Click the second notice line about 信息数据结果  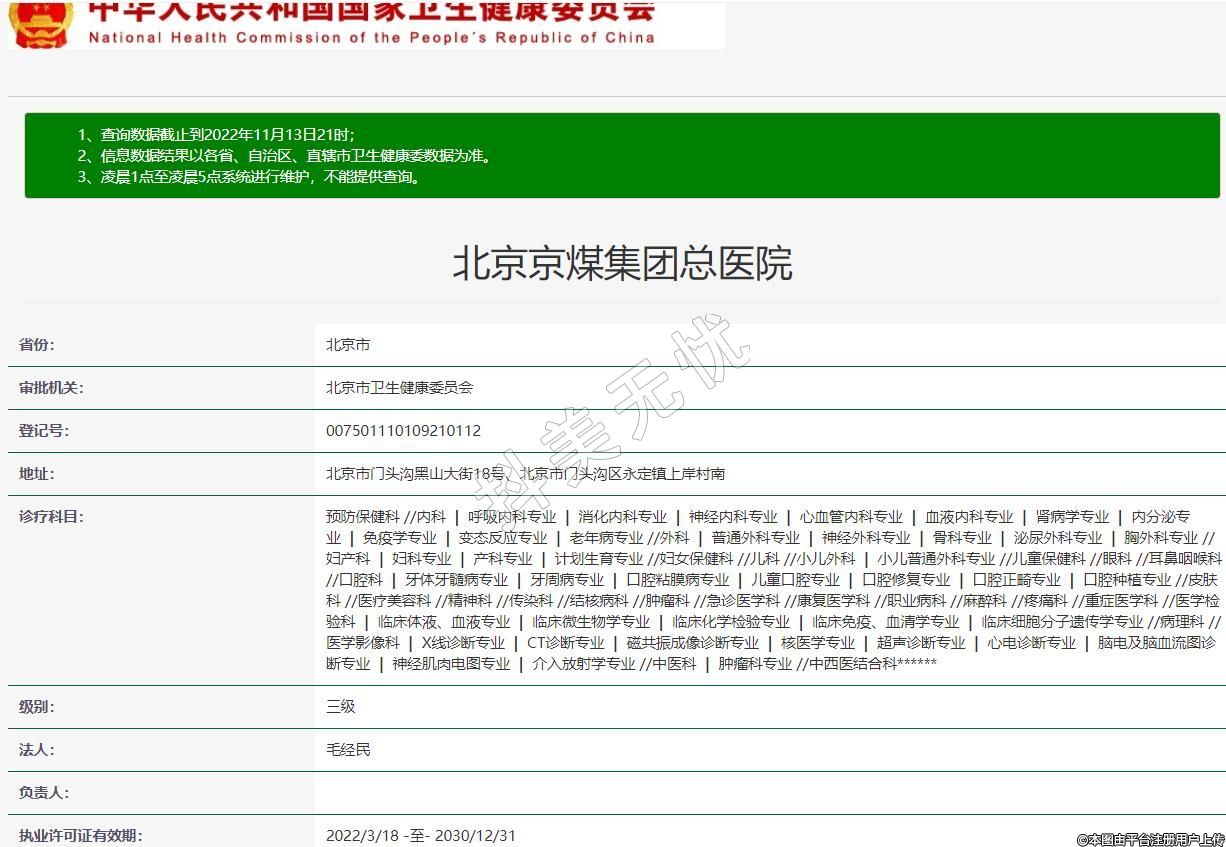click(285, 156)
